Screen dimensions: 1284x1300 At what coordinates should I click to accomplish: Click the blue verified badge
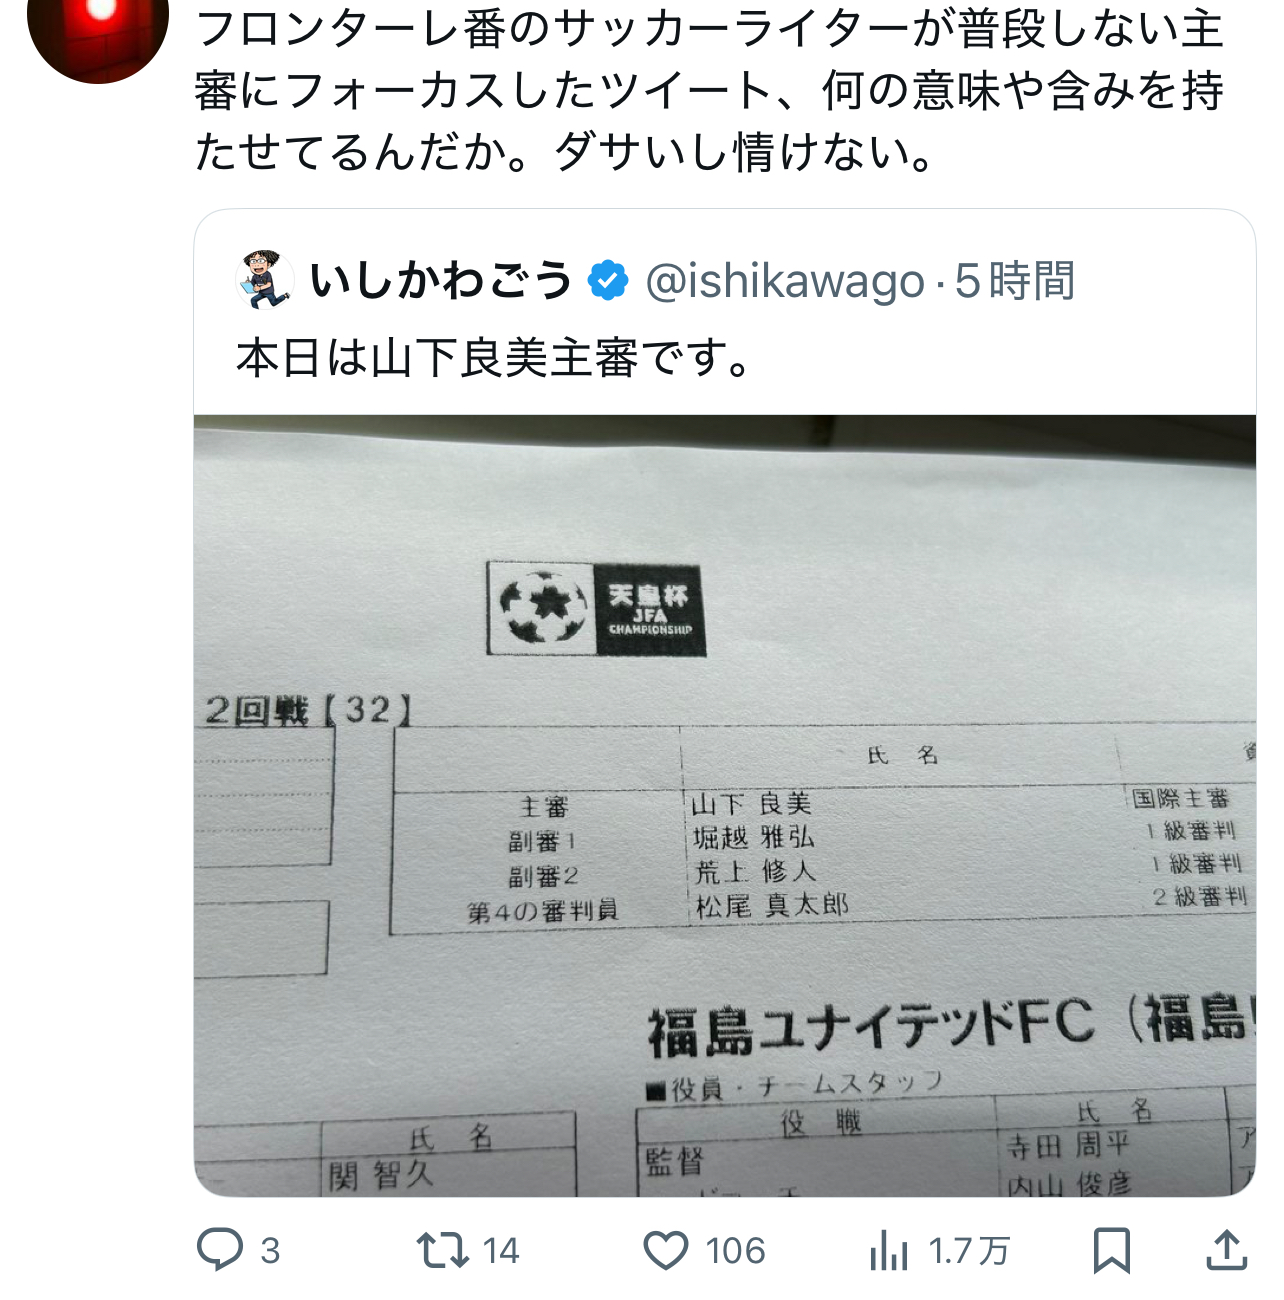pyautogui.click(x=608, y=280)
